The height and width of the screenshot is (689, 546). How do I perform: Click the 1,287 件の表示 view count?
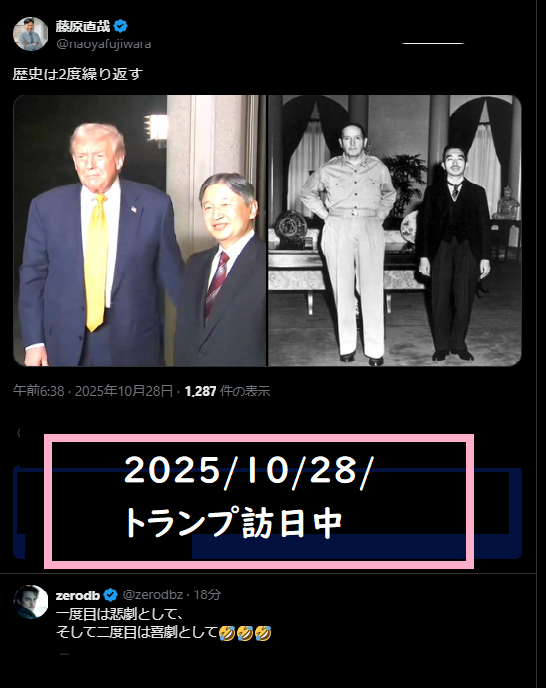tap(228, 391)
